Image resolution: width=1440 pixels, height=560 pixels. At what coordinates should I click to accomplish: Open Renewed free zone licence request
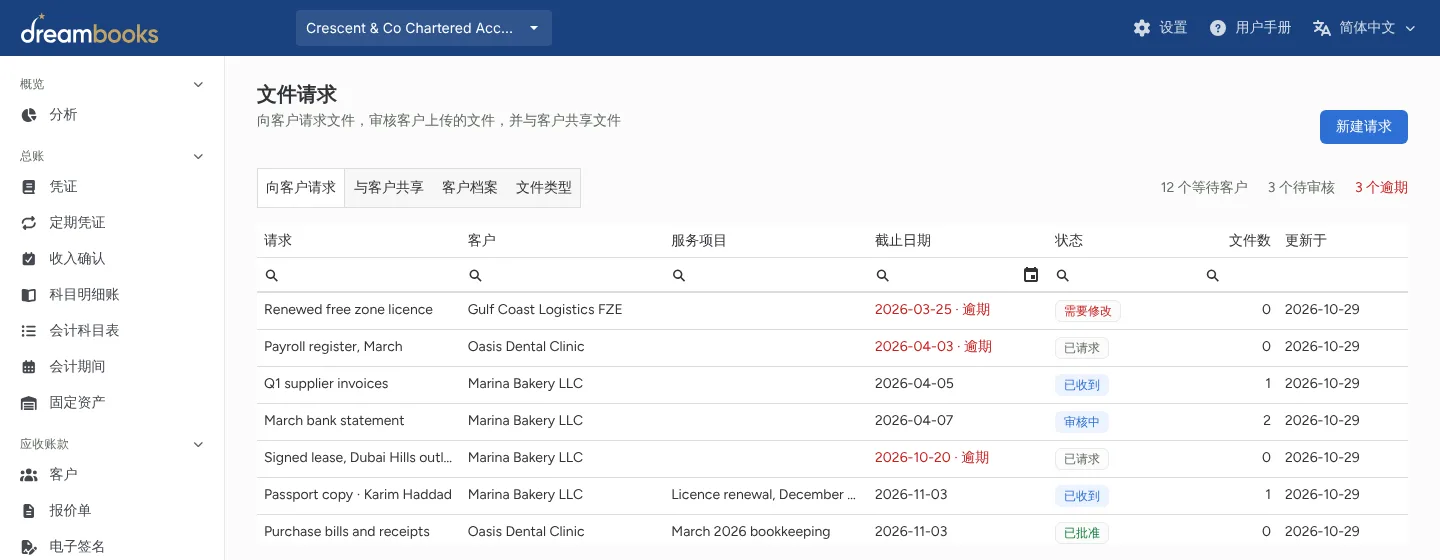click(x=348, y=310)
